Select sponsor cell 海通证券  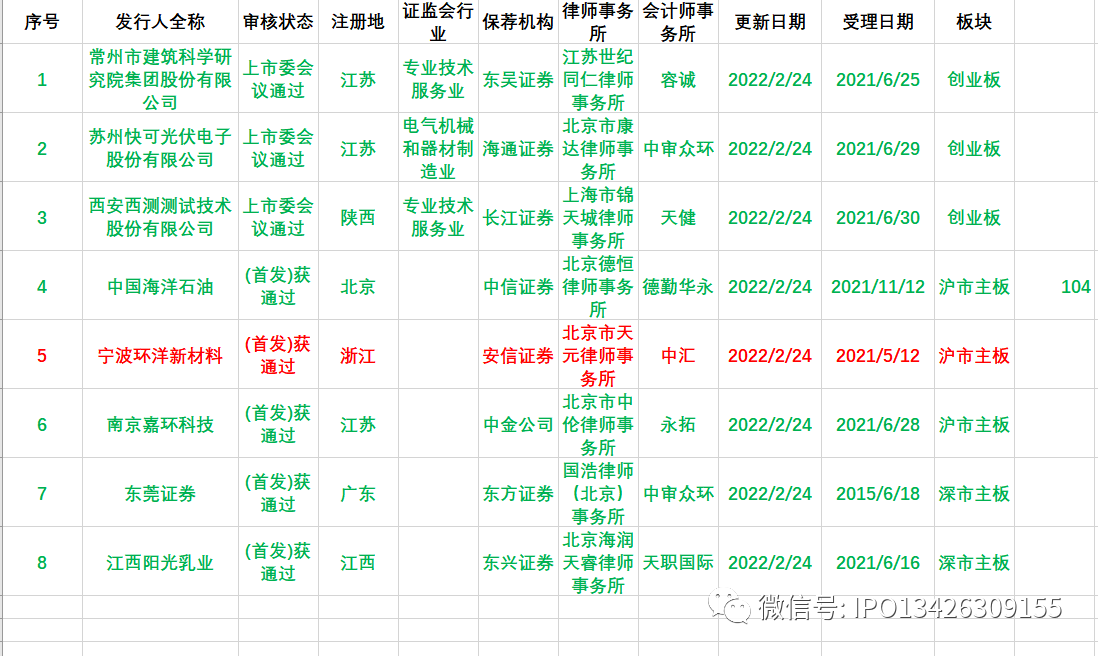tap(518, 148)
